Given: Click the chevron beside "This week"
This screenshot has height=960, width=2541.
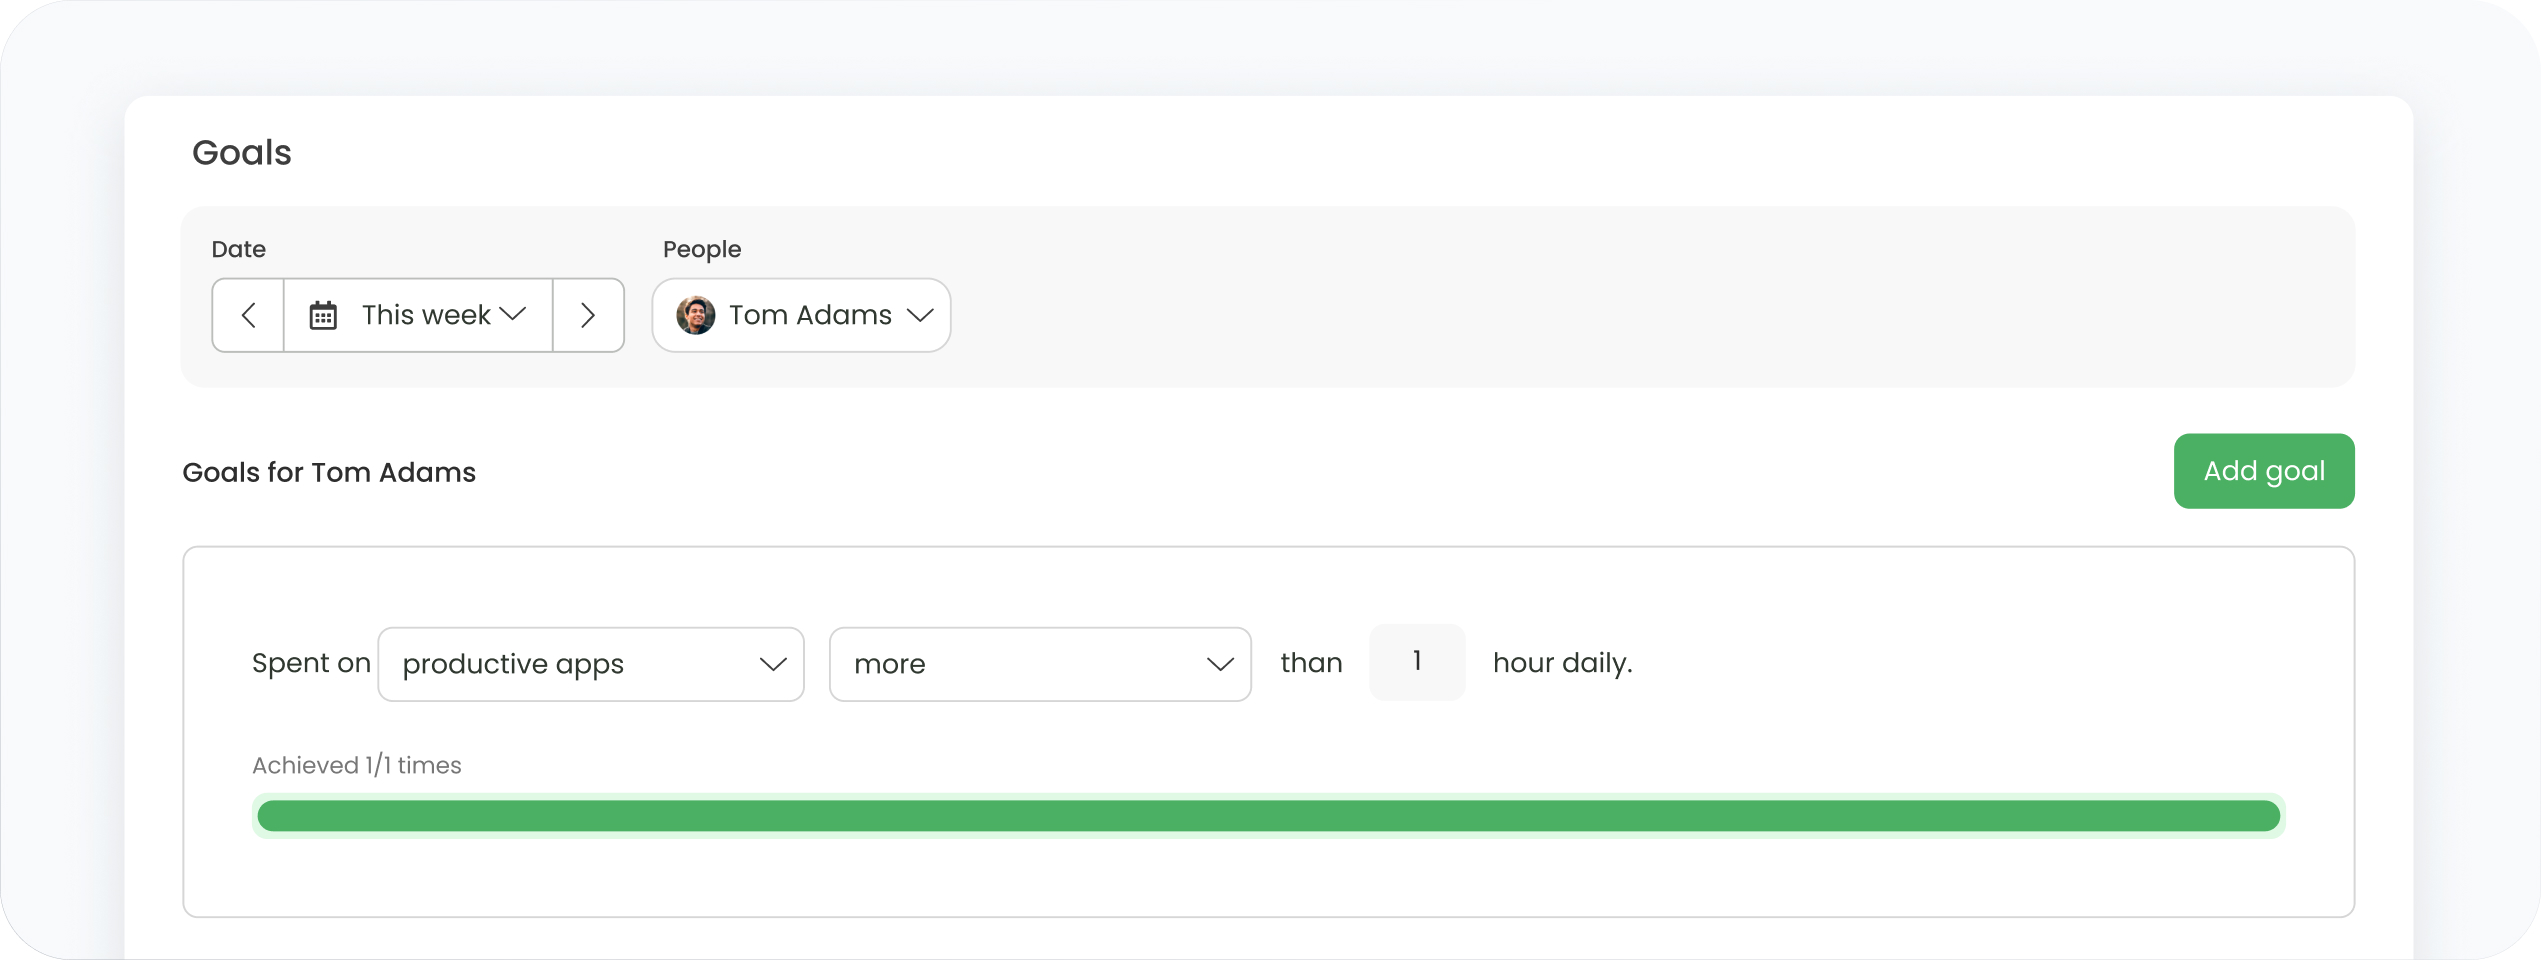Looking at the screenshot, I should 514,315.
